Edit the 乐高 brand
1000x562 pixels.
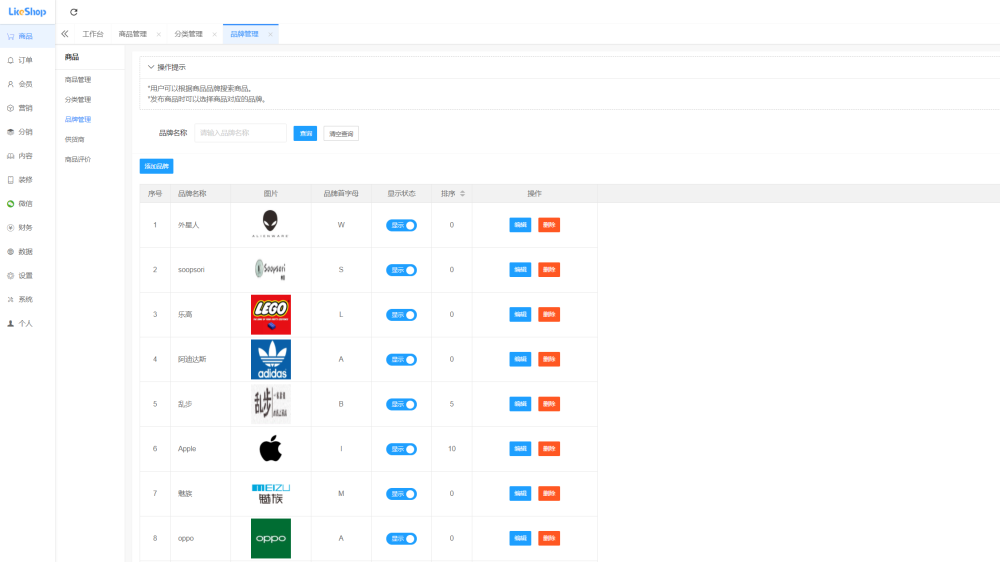click(x=520, y=314)
